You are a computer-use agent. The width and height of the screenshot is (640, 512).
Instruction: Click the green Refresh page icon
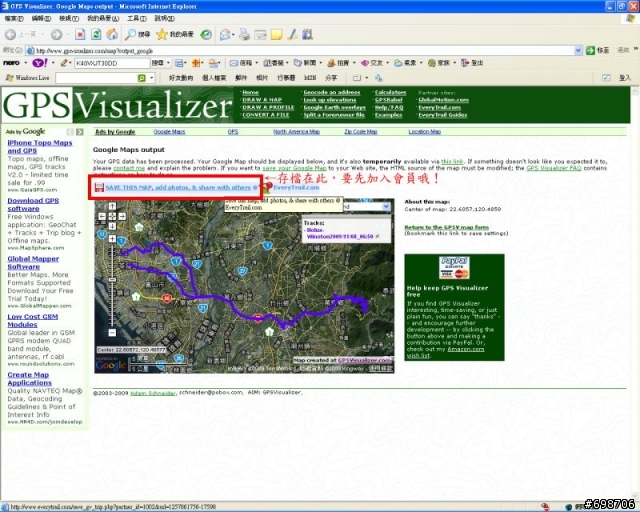click(96, 35)
